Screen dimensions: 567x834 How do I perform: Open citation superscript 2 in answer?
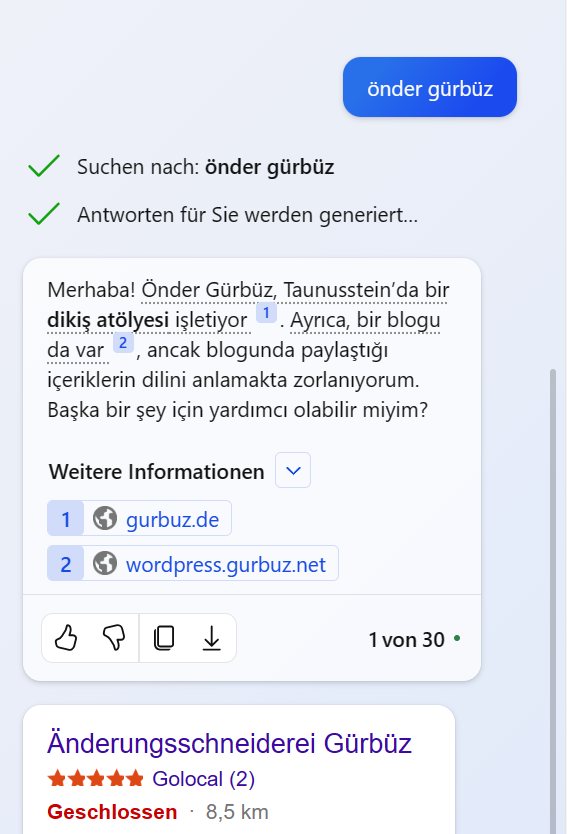[123, 343]
